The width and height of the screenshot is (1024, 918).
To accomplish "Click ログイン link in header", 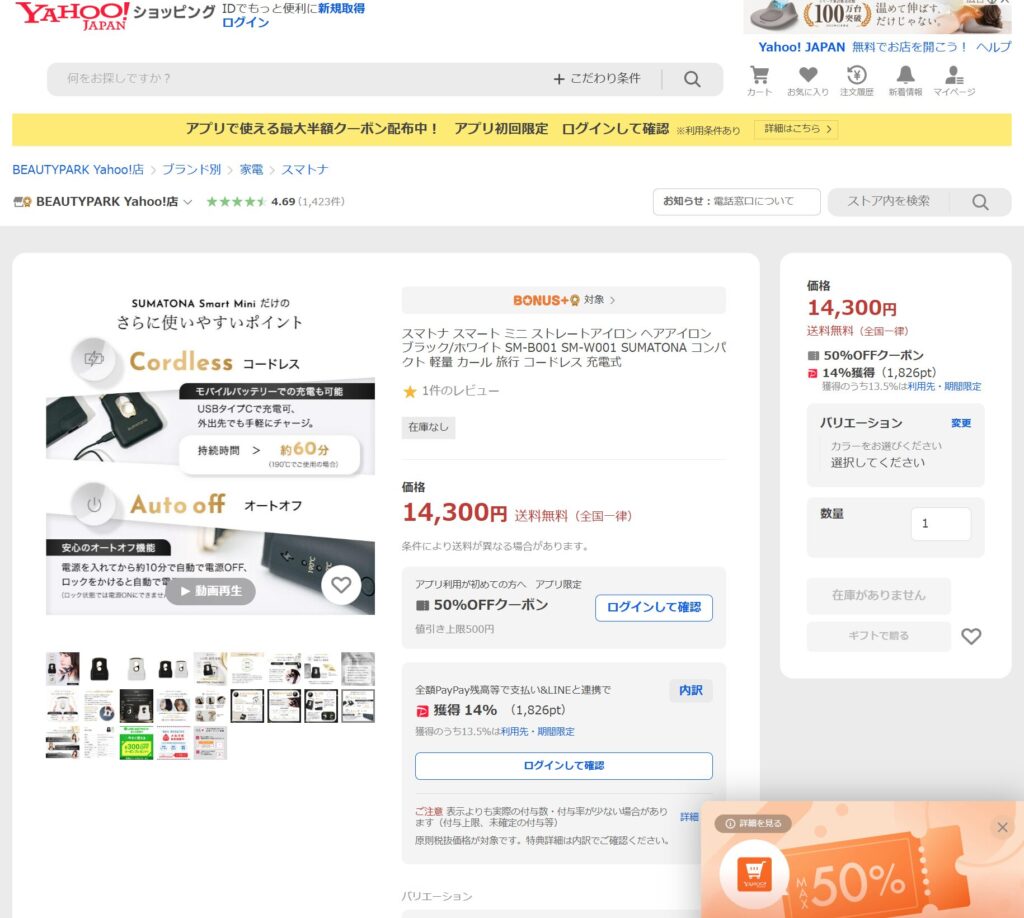I will click(x=246, y=22).
